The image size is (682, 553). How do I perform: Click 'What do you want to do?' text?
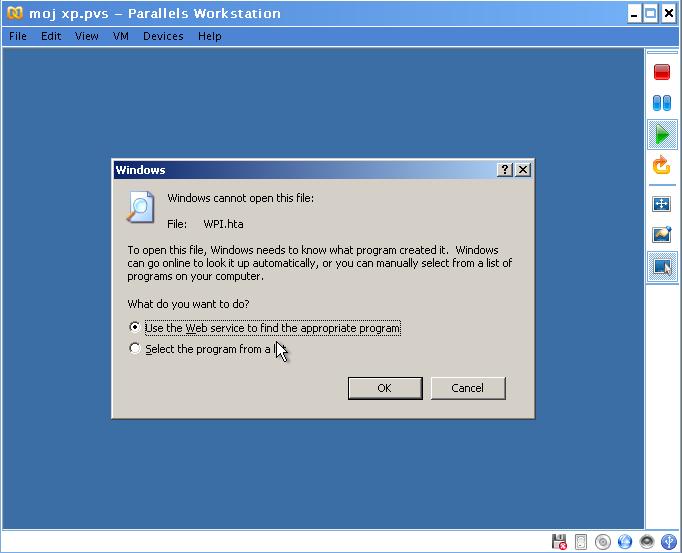click(x=188, y=304)
